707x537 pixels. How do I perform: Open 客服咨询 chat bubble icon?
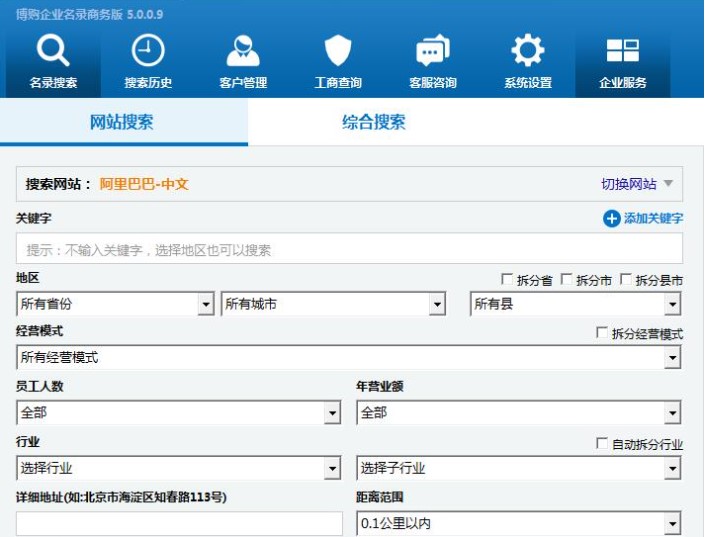pos(433,50)
